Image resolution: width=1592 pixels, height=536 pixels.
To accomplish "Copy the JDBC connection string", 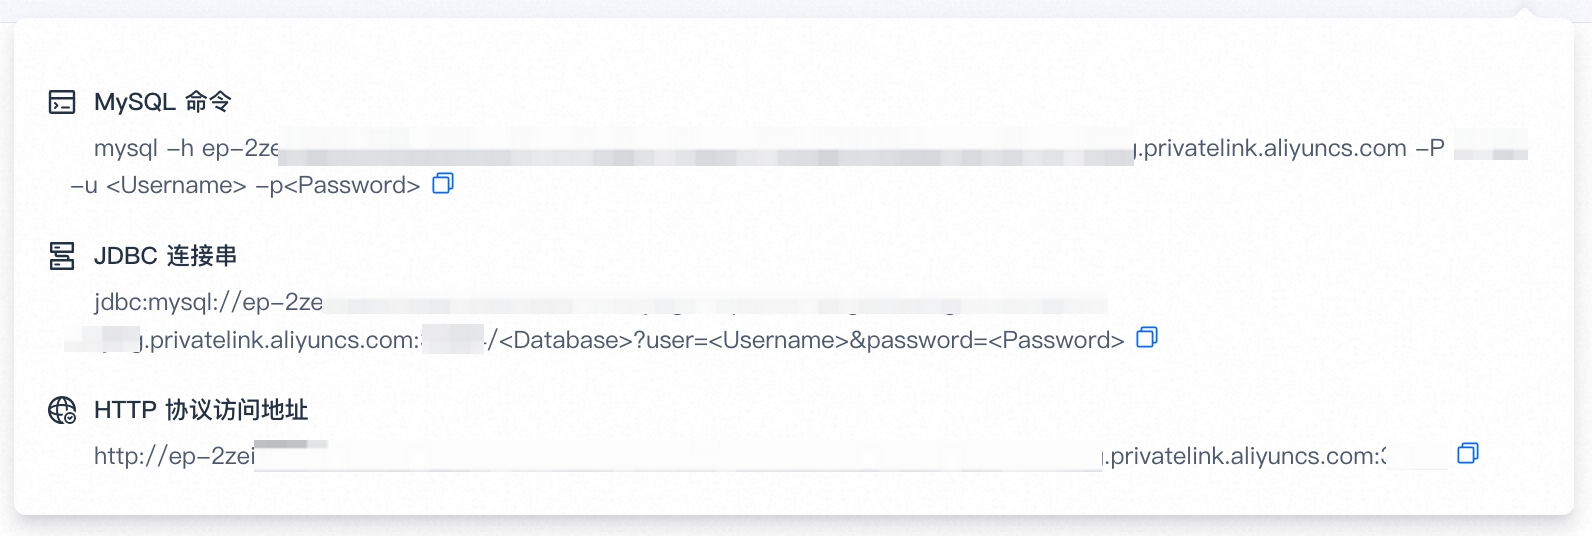I will pos(1147,338).
